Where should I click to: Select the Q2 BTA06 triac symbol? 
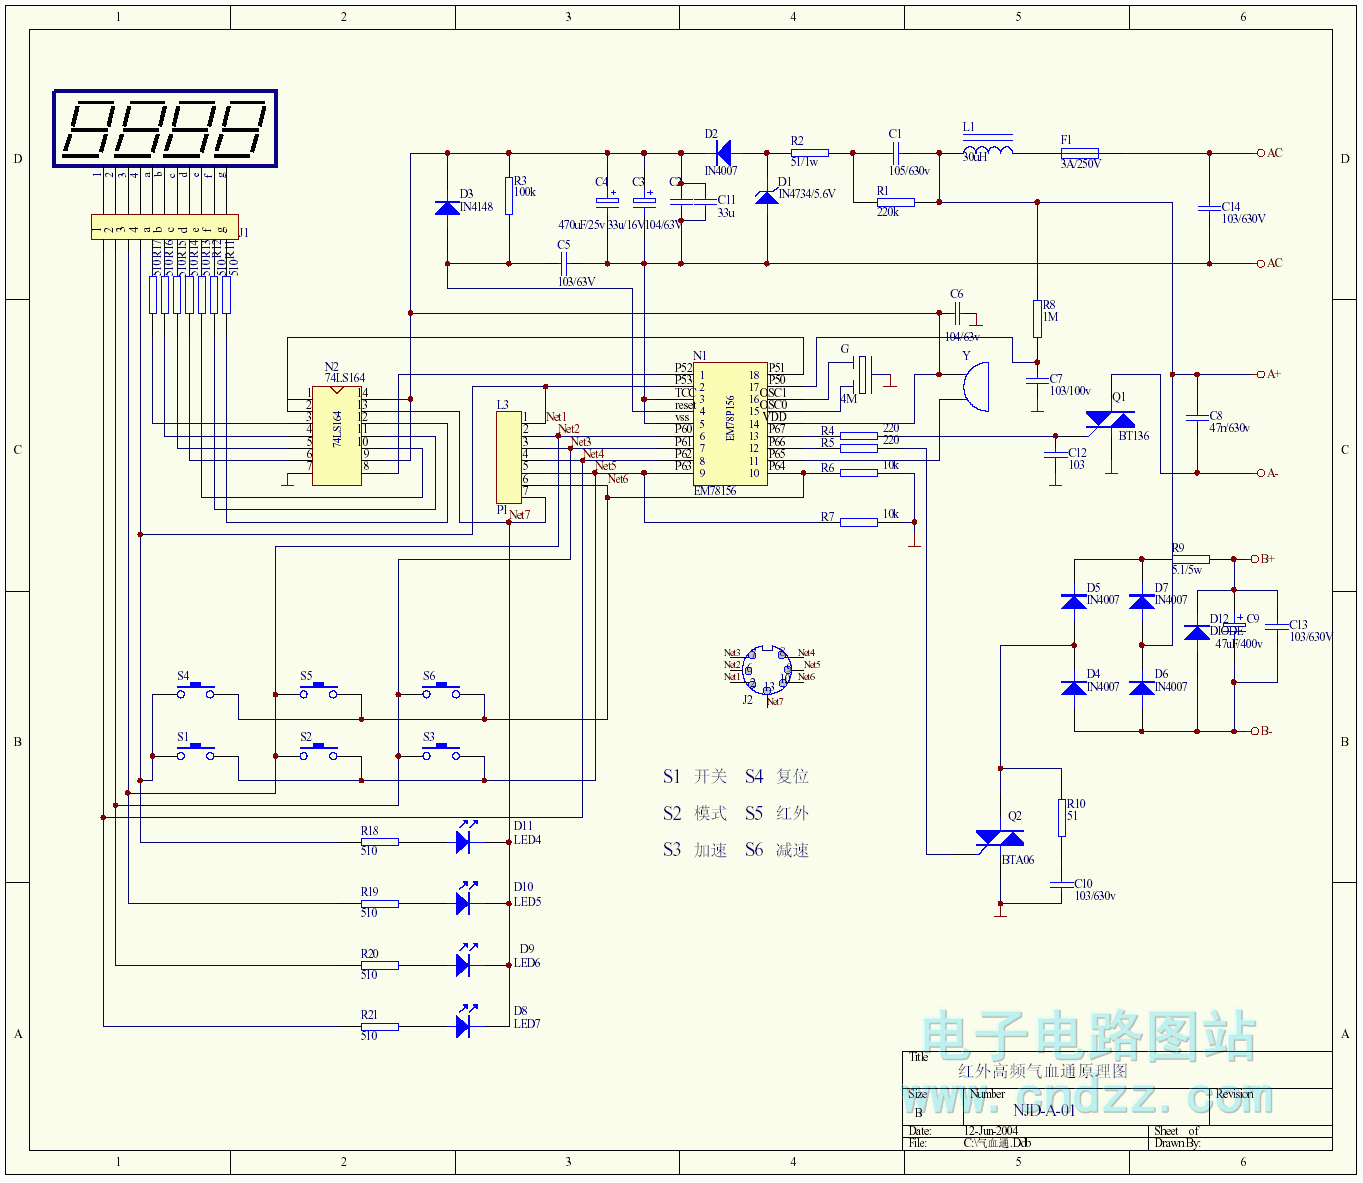pyautogui.click(x=1000, y=839)
